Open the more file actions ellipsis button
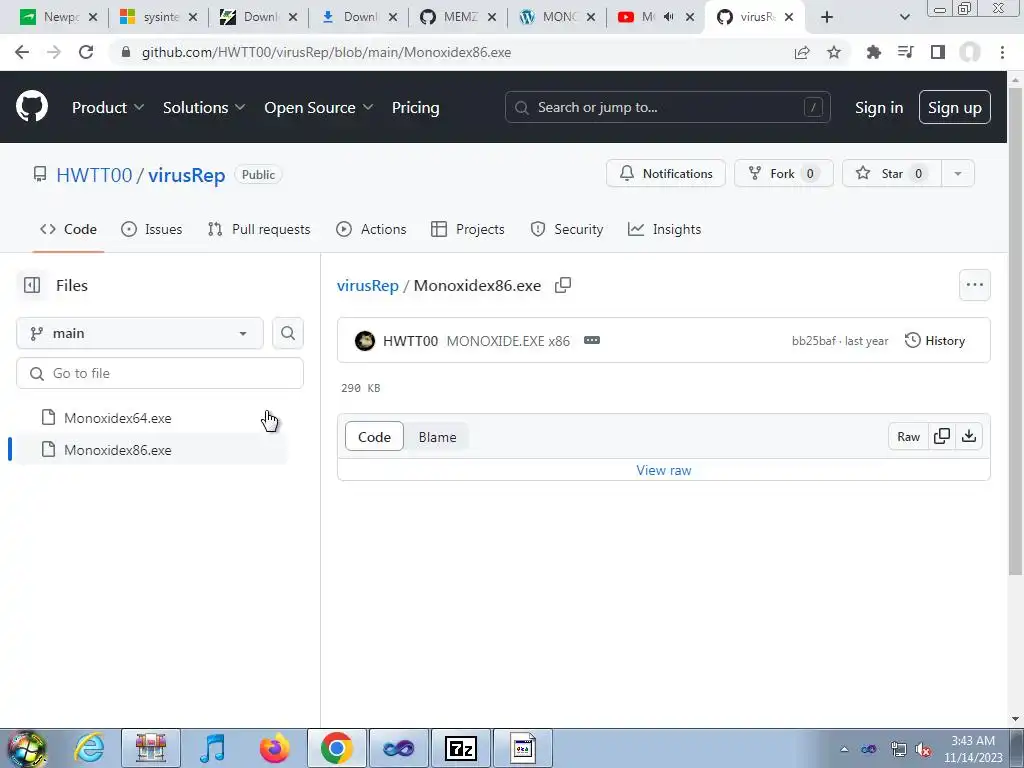This screenshot has height=768, width=1024. [x=974, y=285]
